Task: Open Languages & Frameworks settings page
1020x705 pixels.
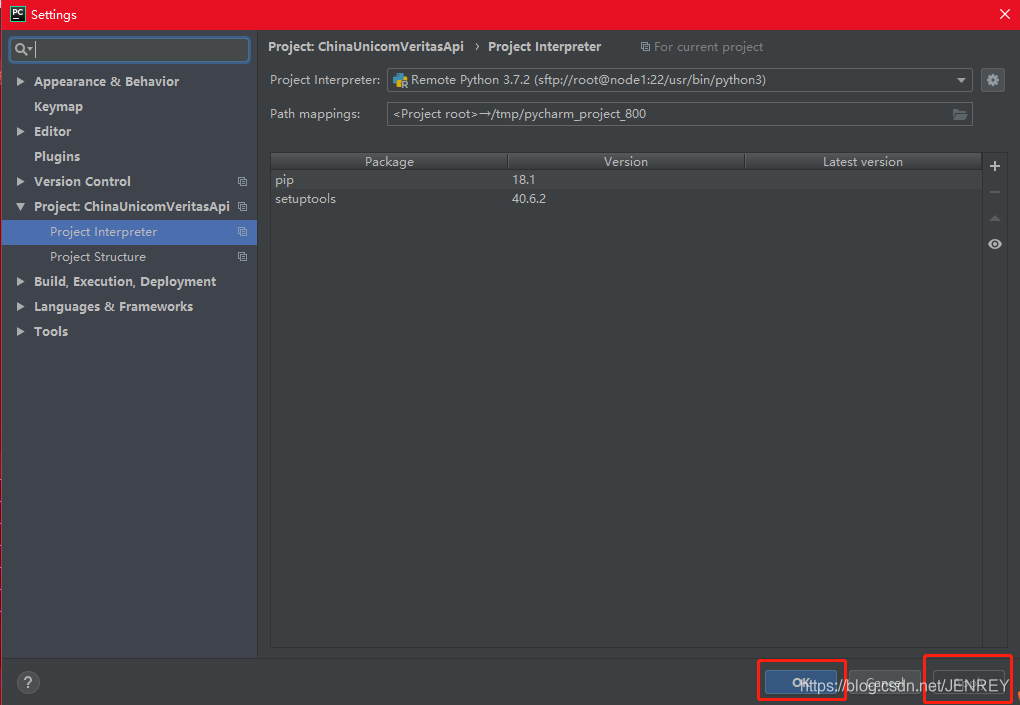Action: [x=113, y=306]
